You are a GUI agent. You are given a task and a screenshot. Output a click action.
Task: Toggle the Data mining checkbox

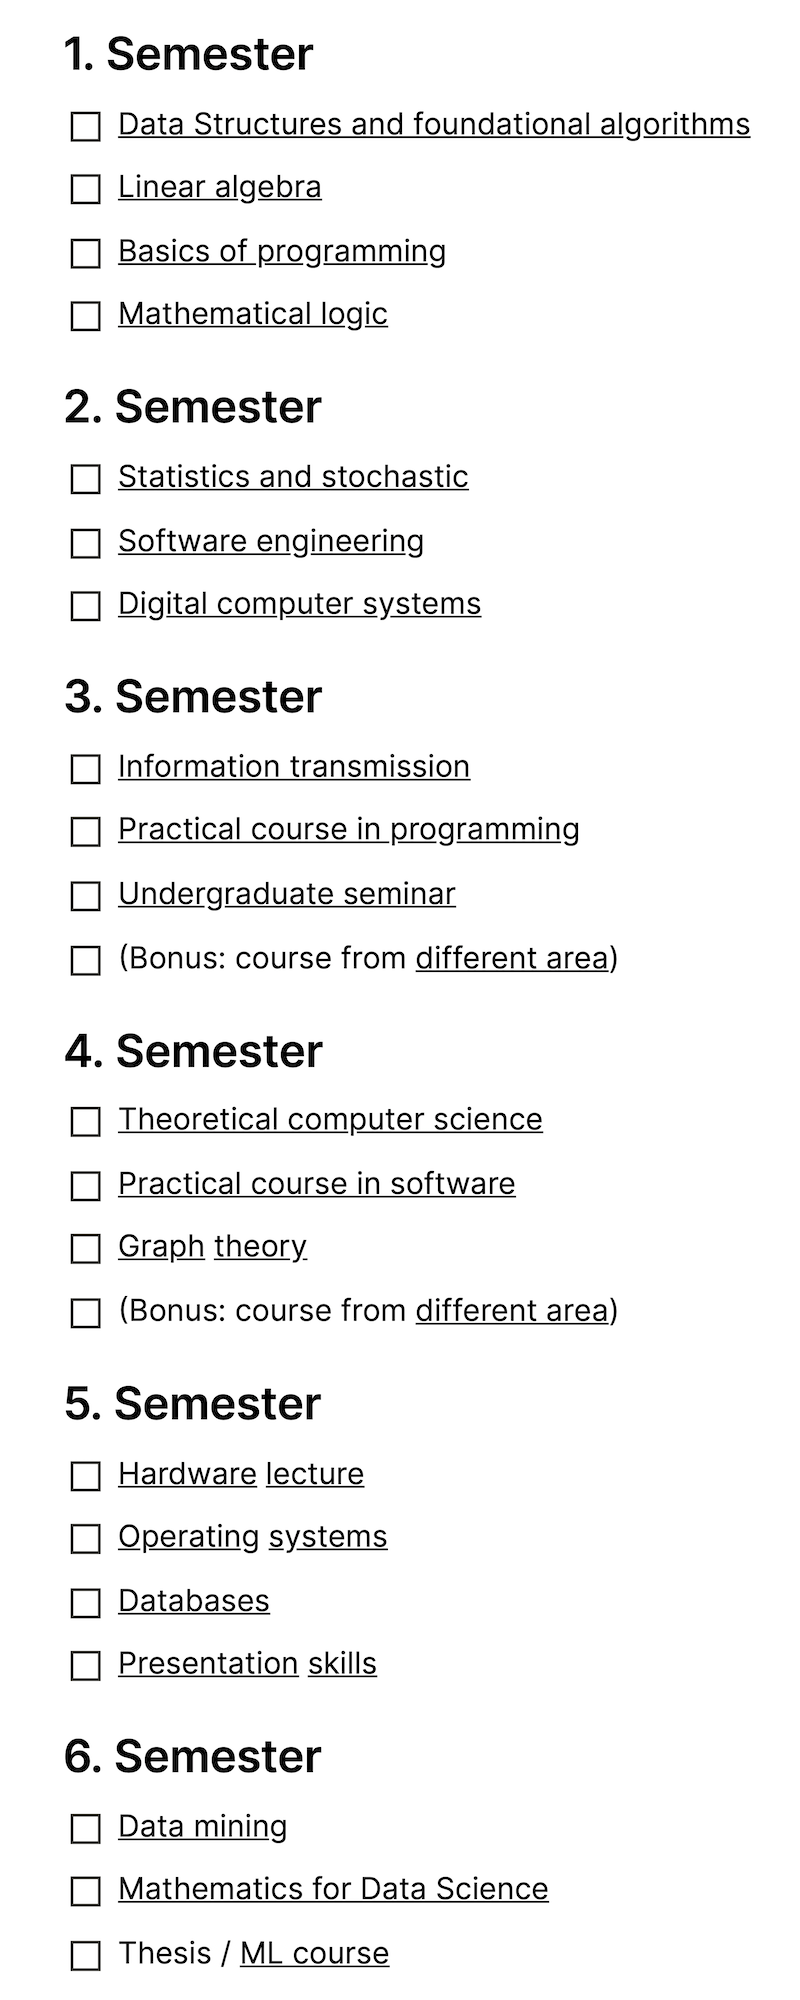pyautogui.click(x=86, y=1829)
